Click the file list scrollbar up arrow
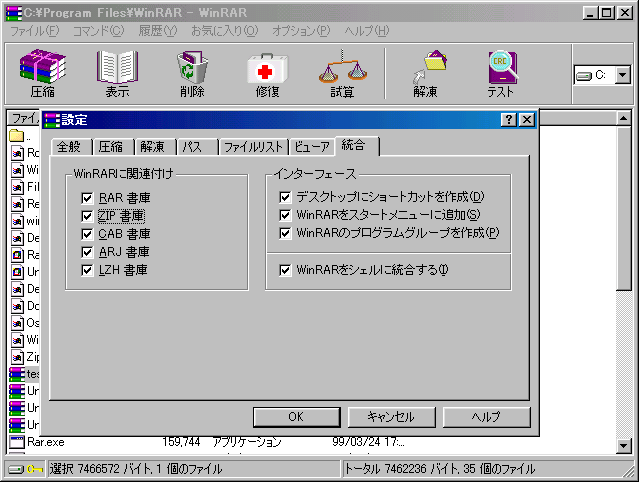 [624, 119]
